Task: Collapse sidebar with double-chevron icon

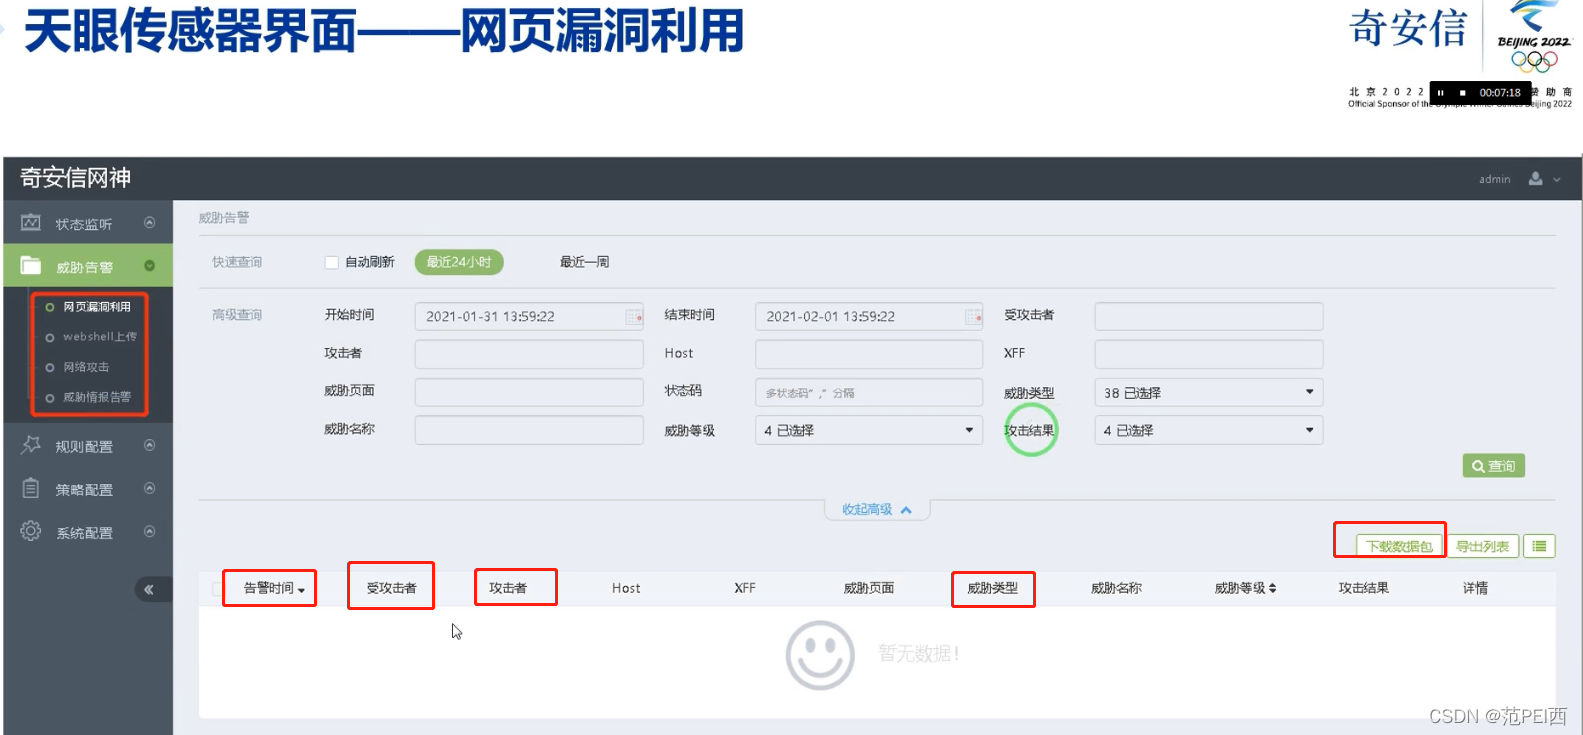Action: [x=148, y=590]
